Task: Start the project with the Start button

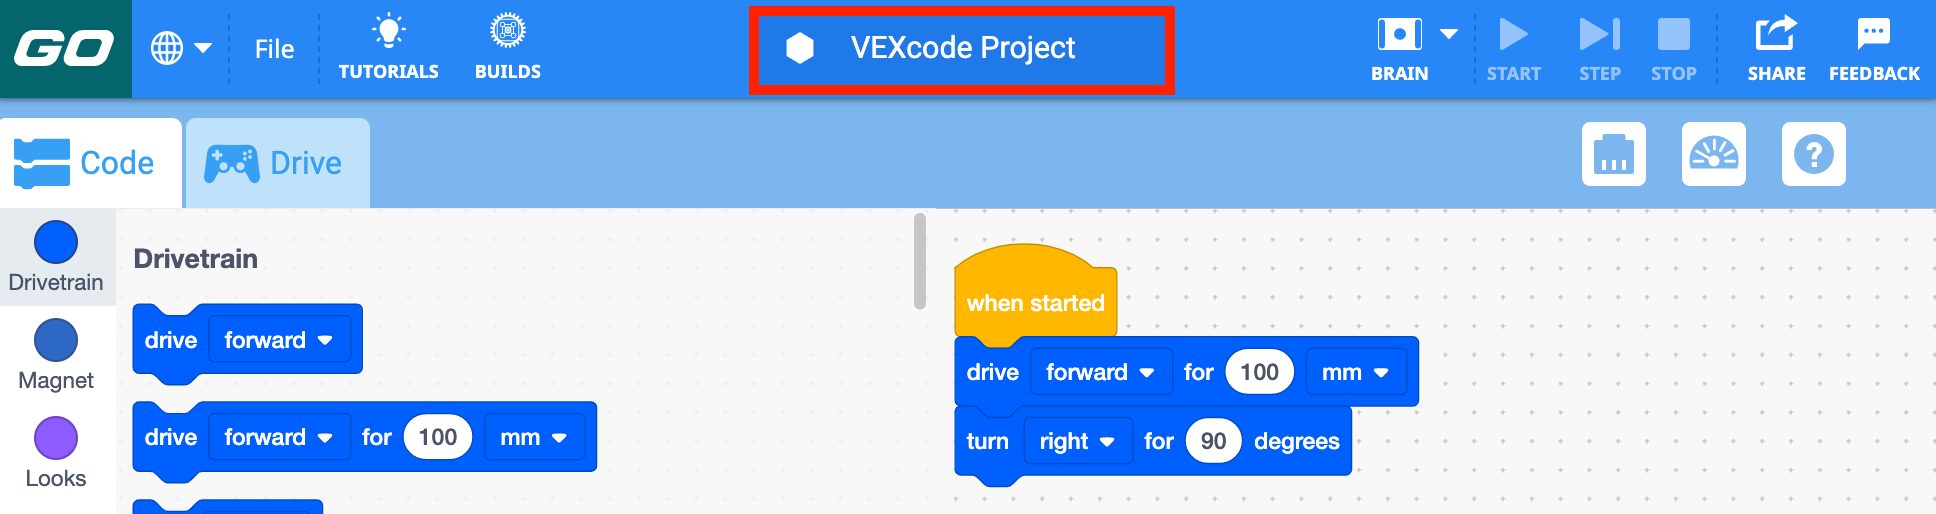Action: pos(1513,48)
